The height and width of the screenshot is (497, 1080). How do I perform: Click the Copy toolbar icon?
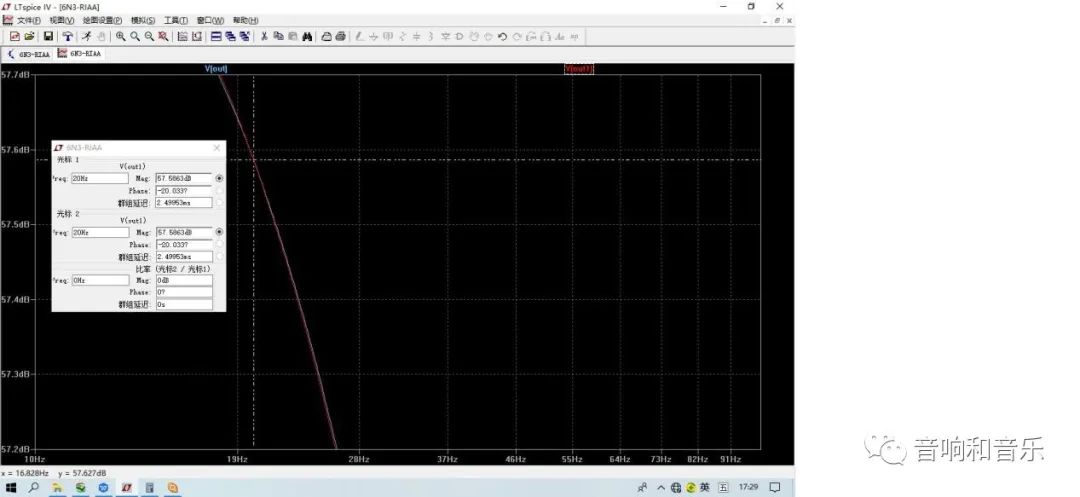click(278, 36)
